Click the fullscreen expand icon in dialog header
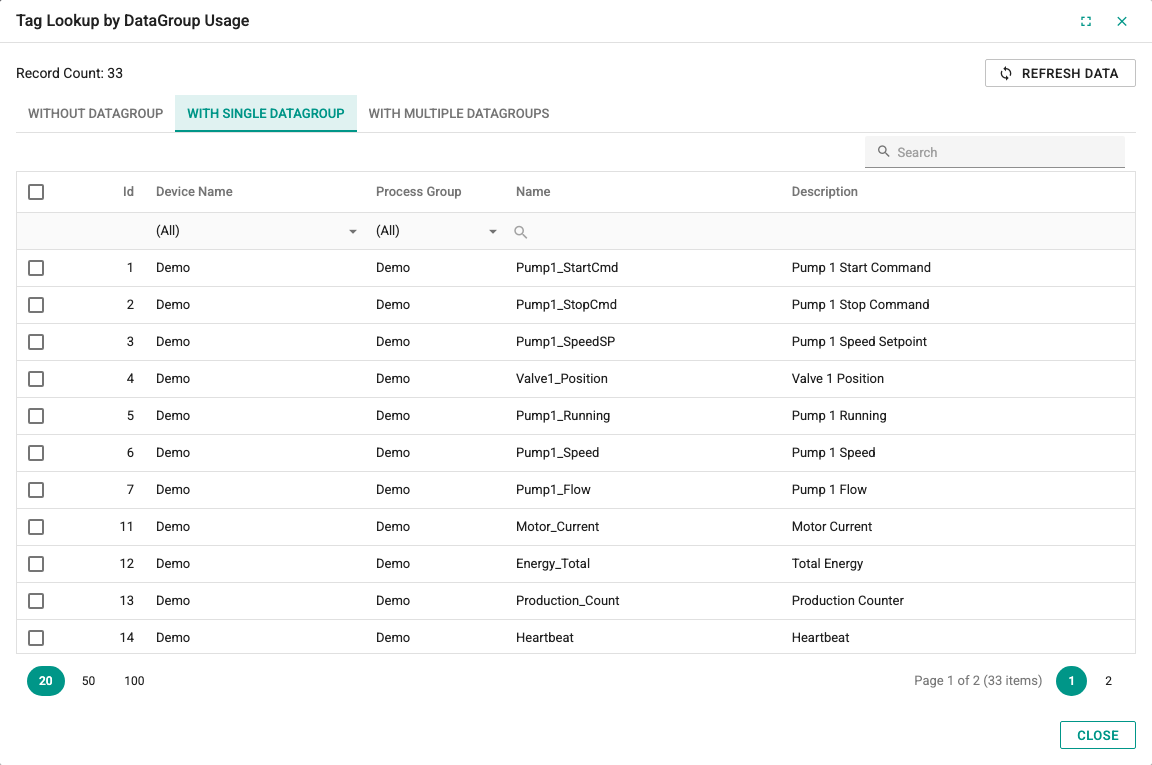 pos(1086,21)
